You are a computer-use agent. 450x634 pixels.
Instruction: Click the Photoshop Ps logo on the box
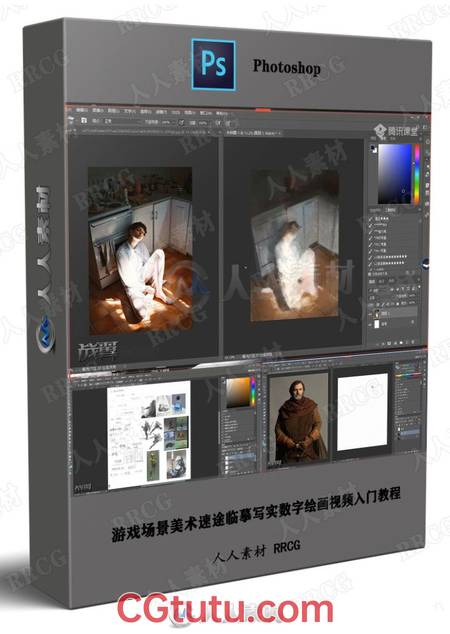click(214, 65)
